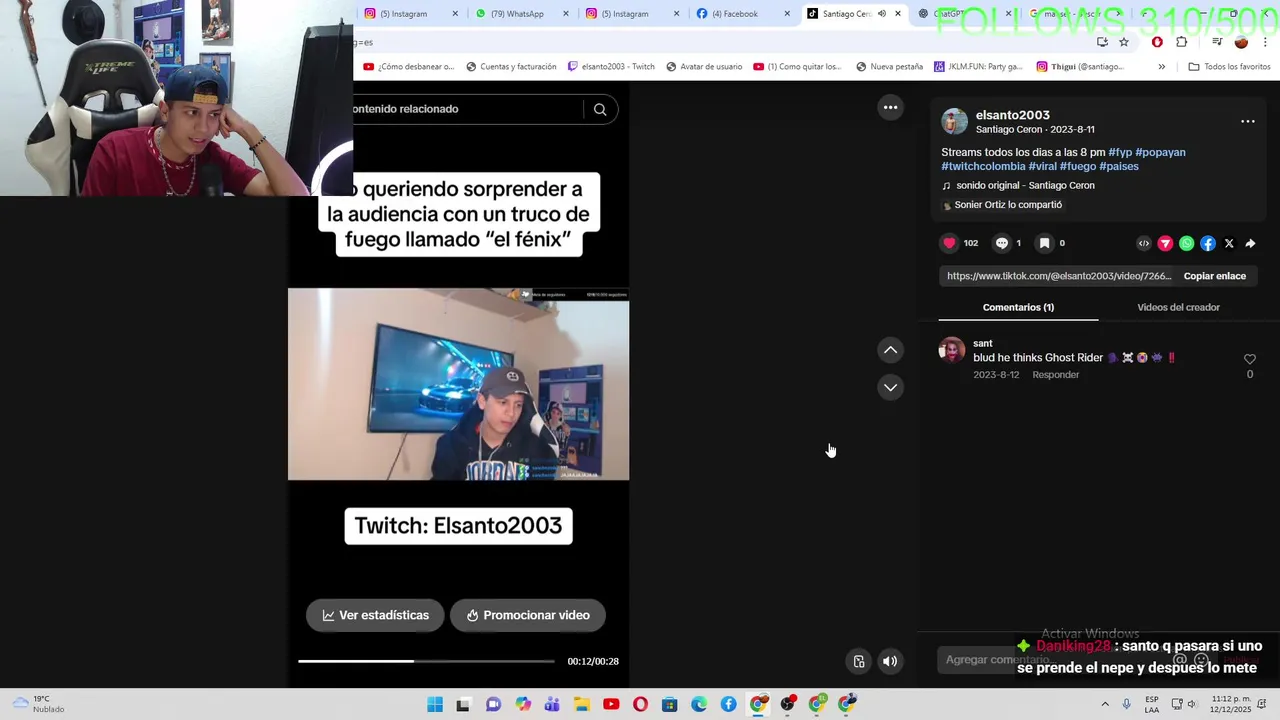
Task: Open the weather widget showing 19°C
Action: click(38, 704)
